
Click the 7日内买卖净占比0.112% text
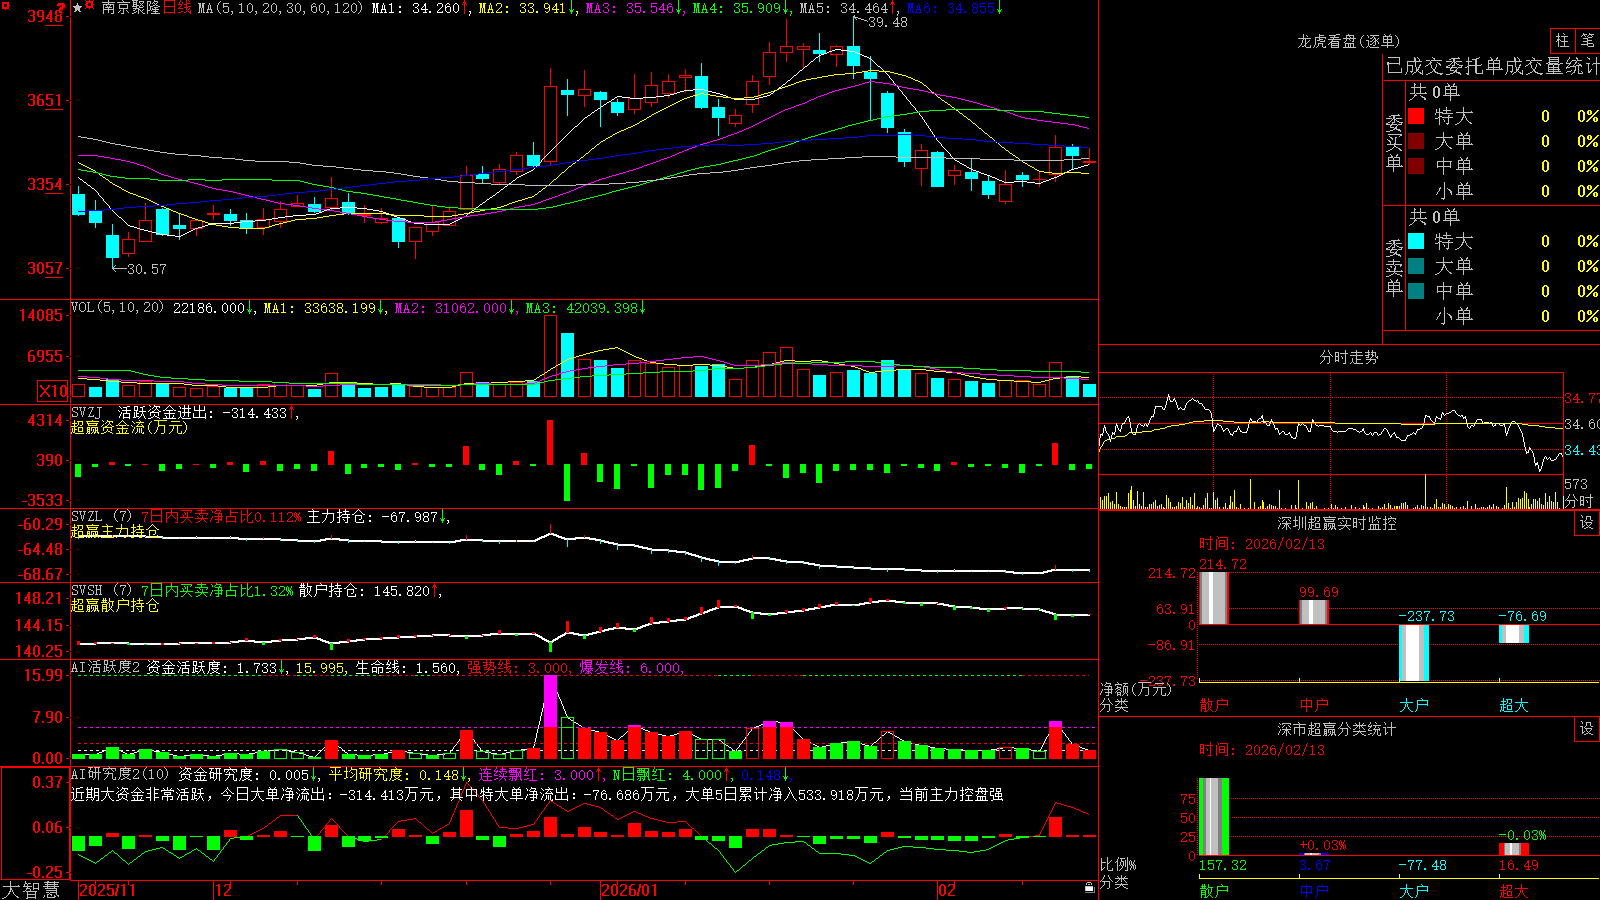220,517
